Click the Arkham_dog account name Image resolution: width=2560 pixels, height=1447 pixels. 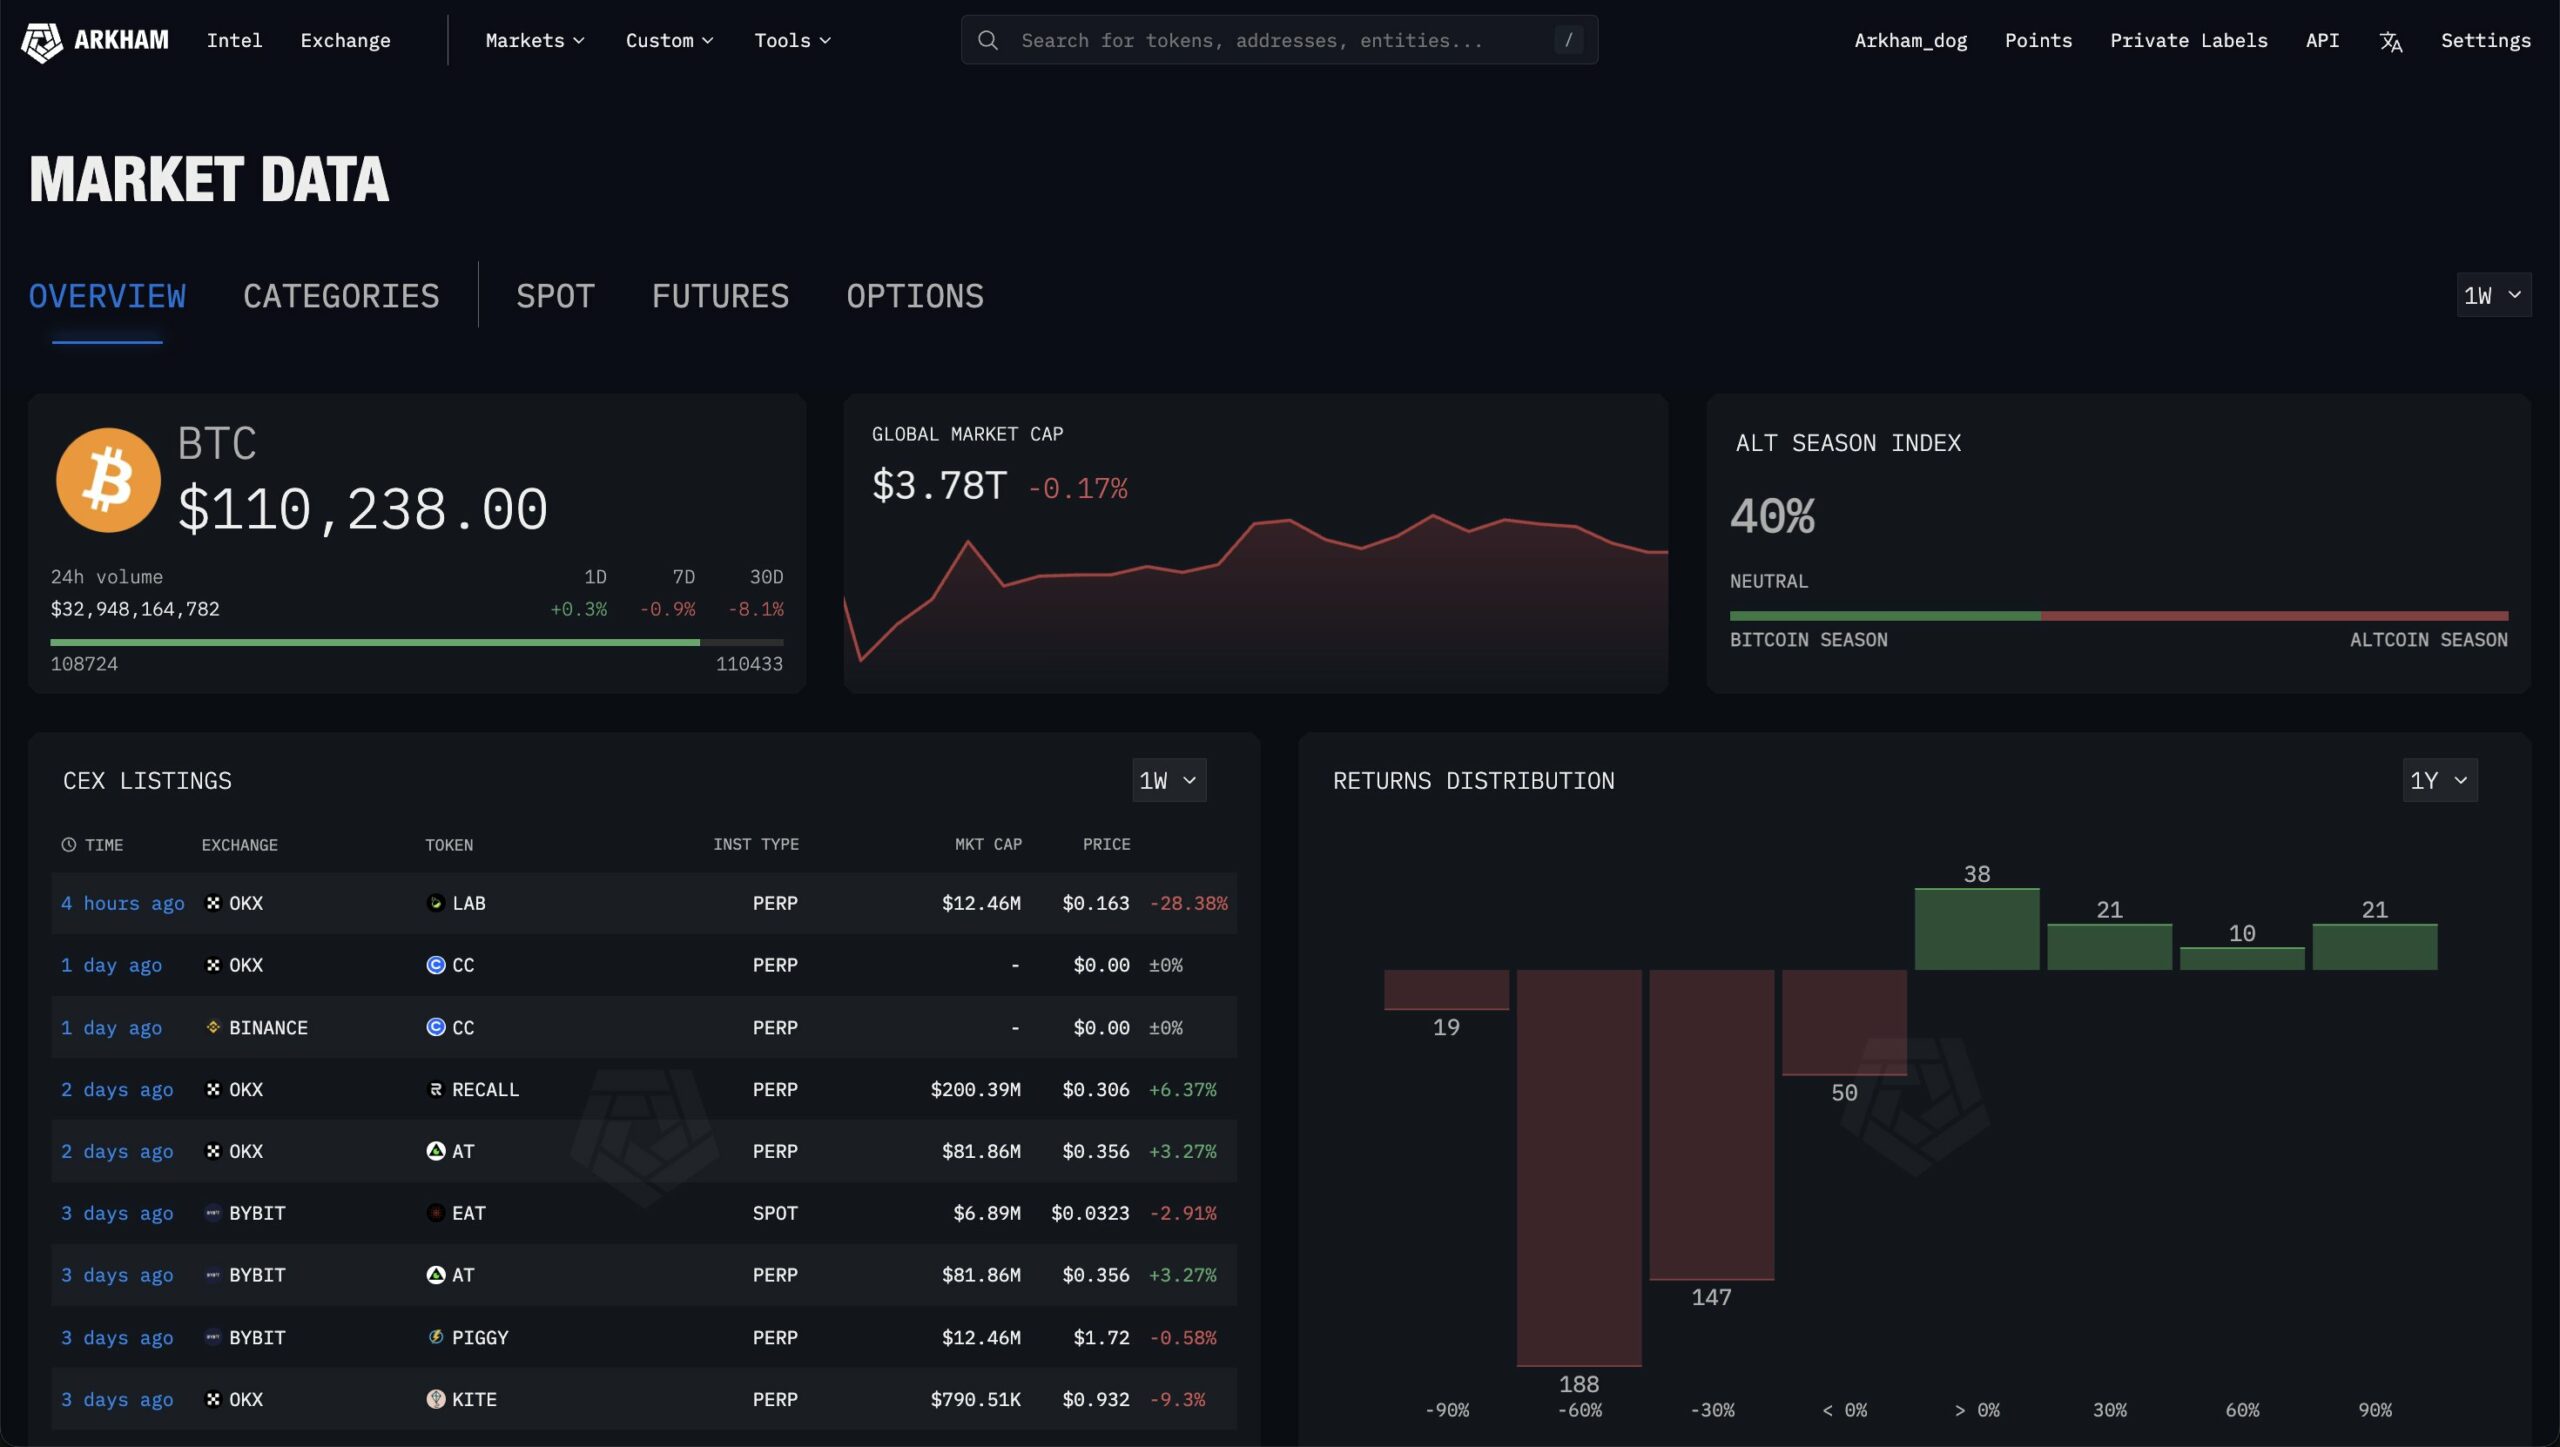[1910, 40]
